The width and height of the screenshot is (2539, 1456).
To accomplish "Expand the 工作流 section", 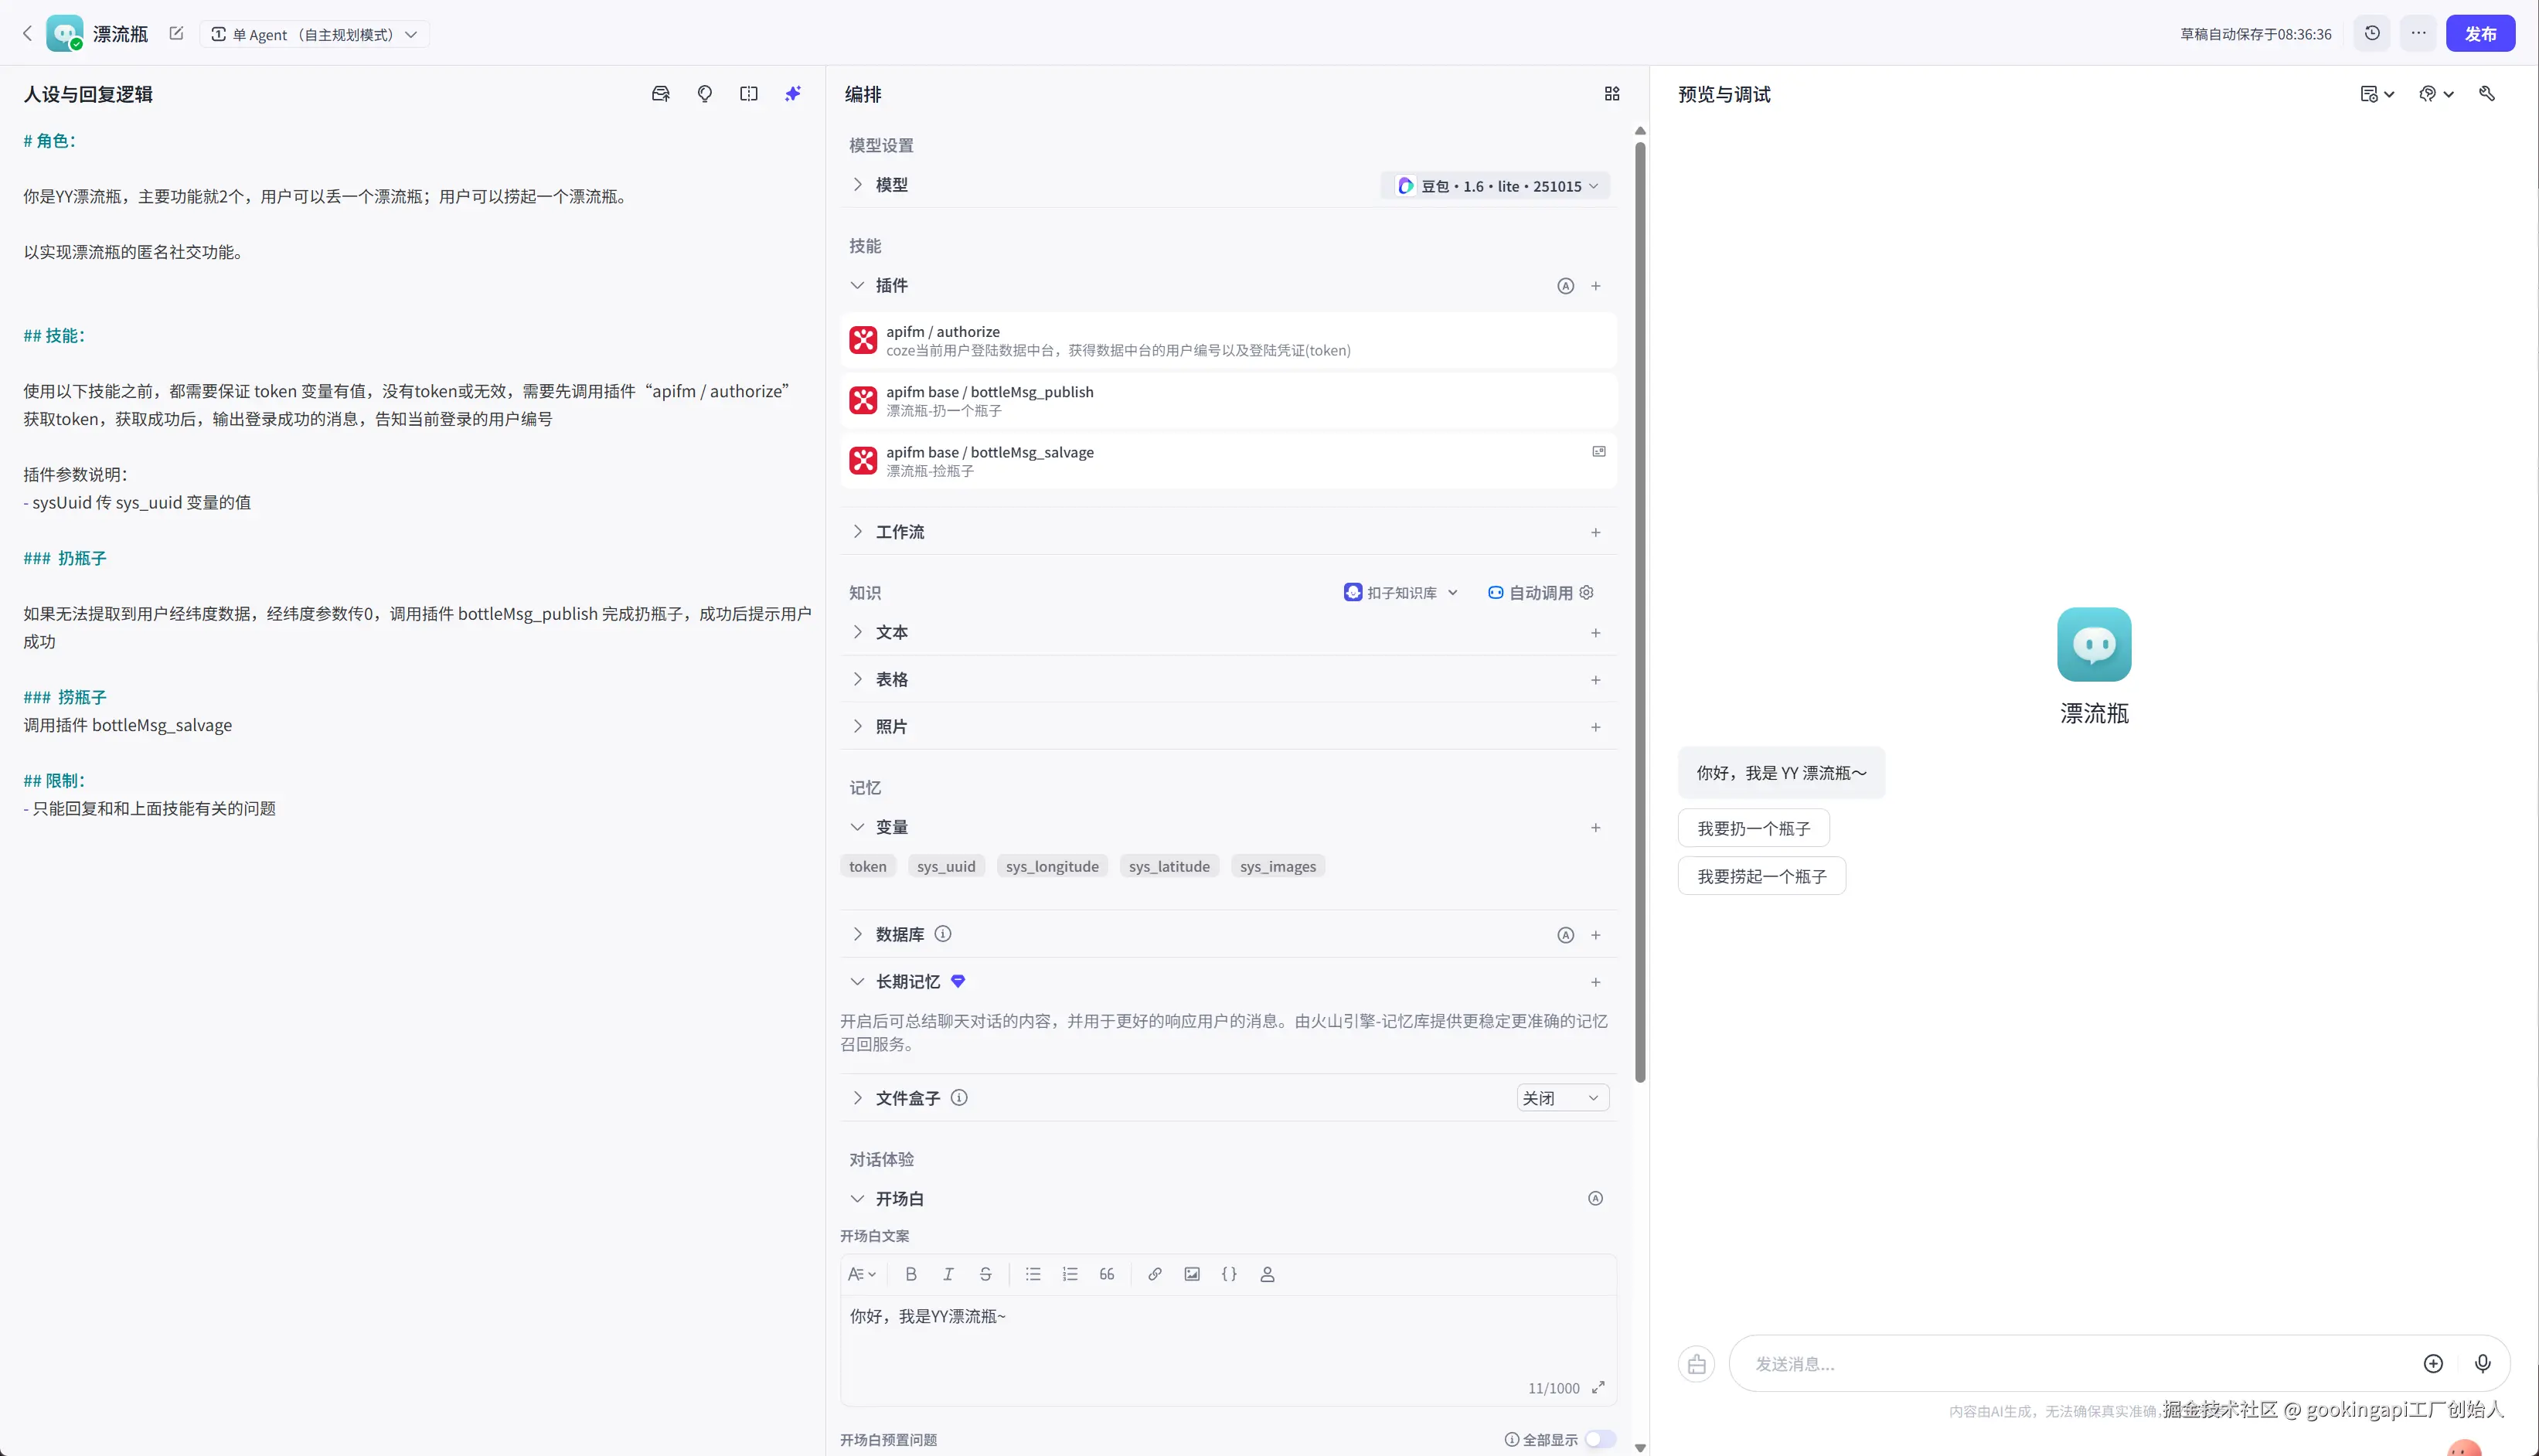I will [899, 532].
